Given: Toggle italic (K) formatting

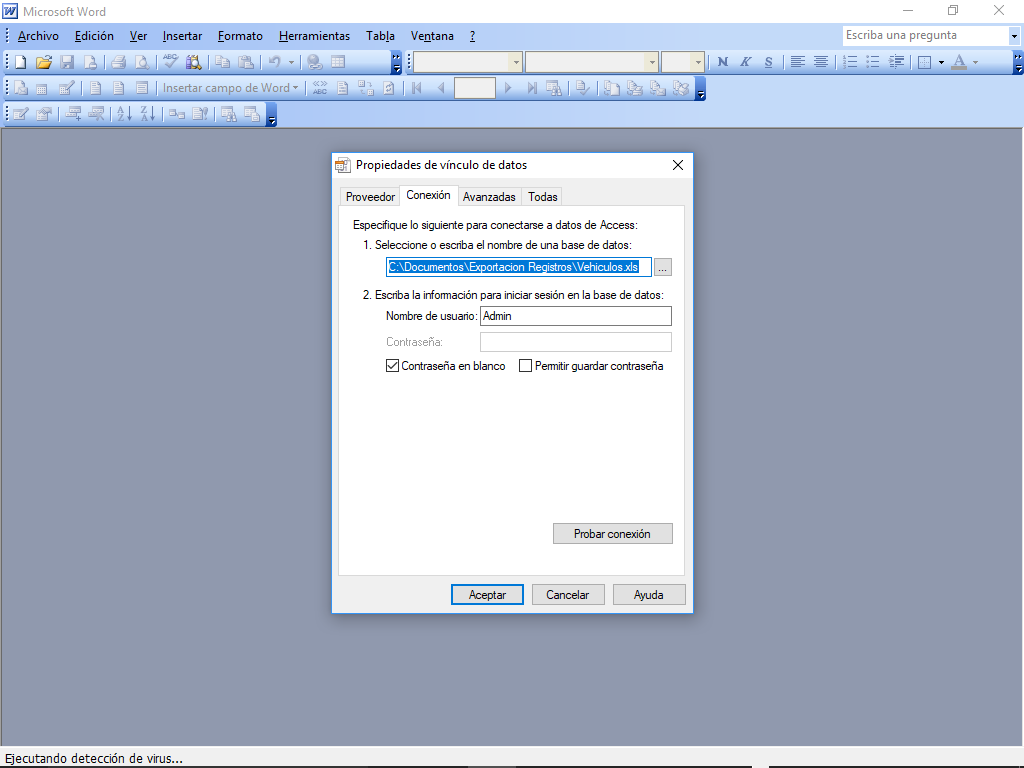Looking at the screenshot, I should click(x=745, y=62).
